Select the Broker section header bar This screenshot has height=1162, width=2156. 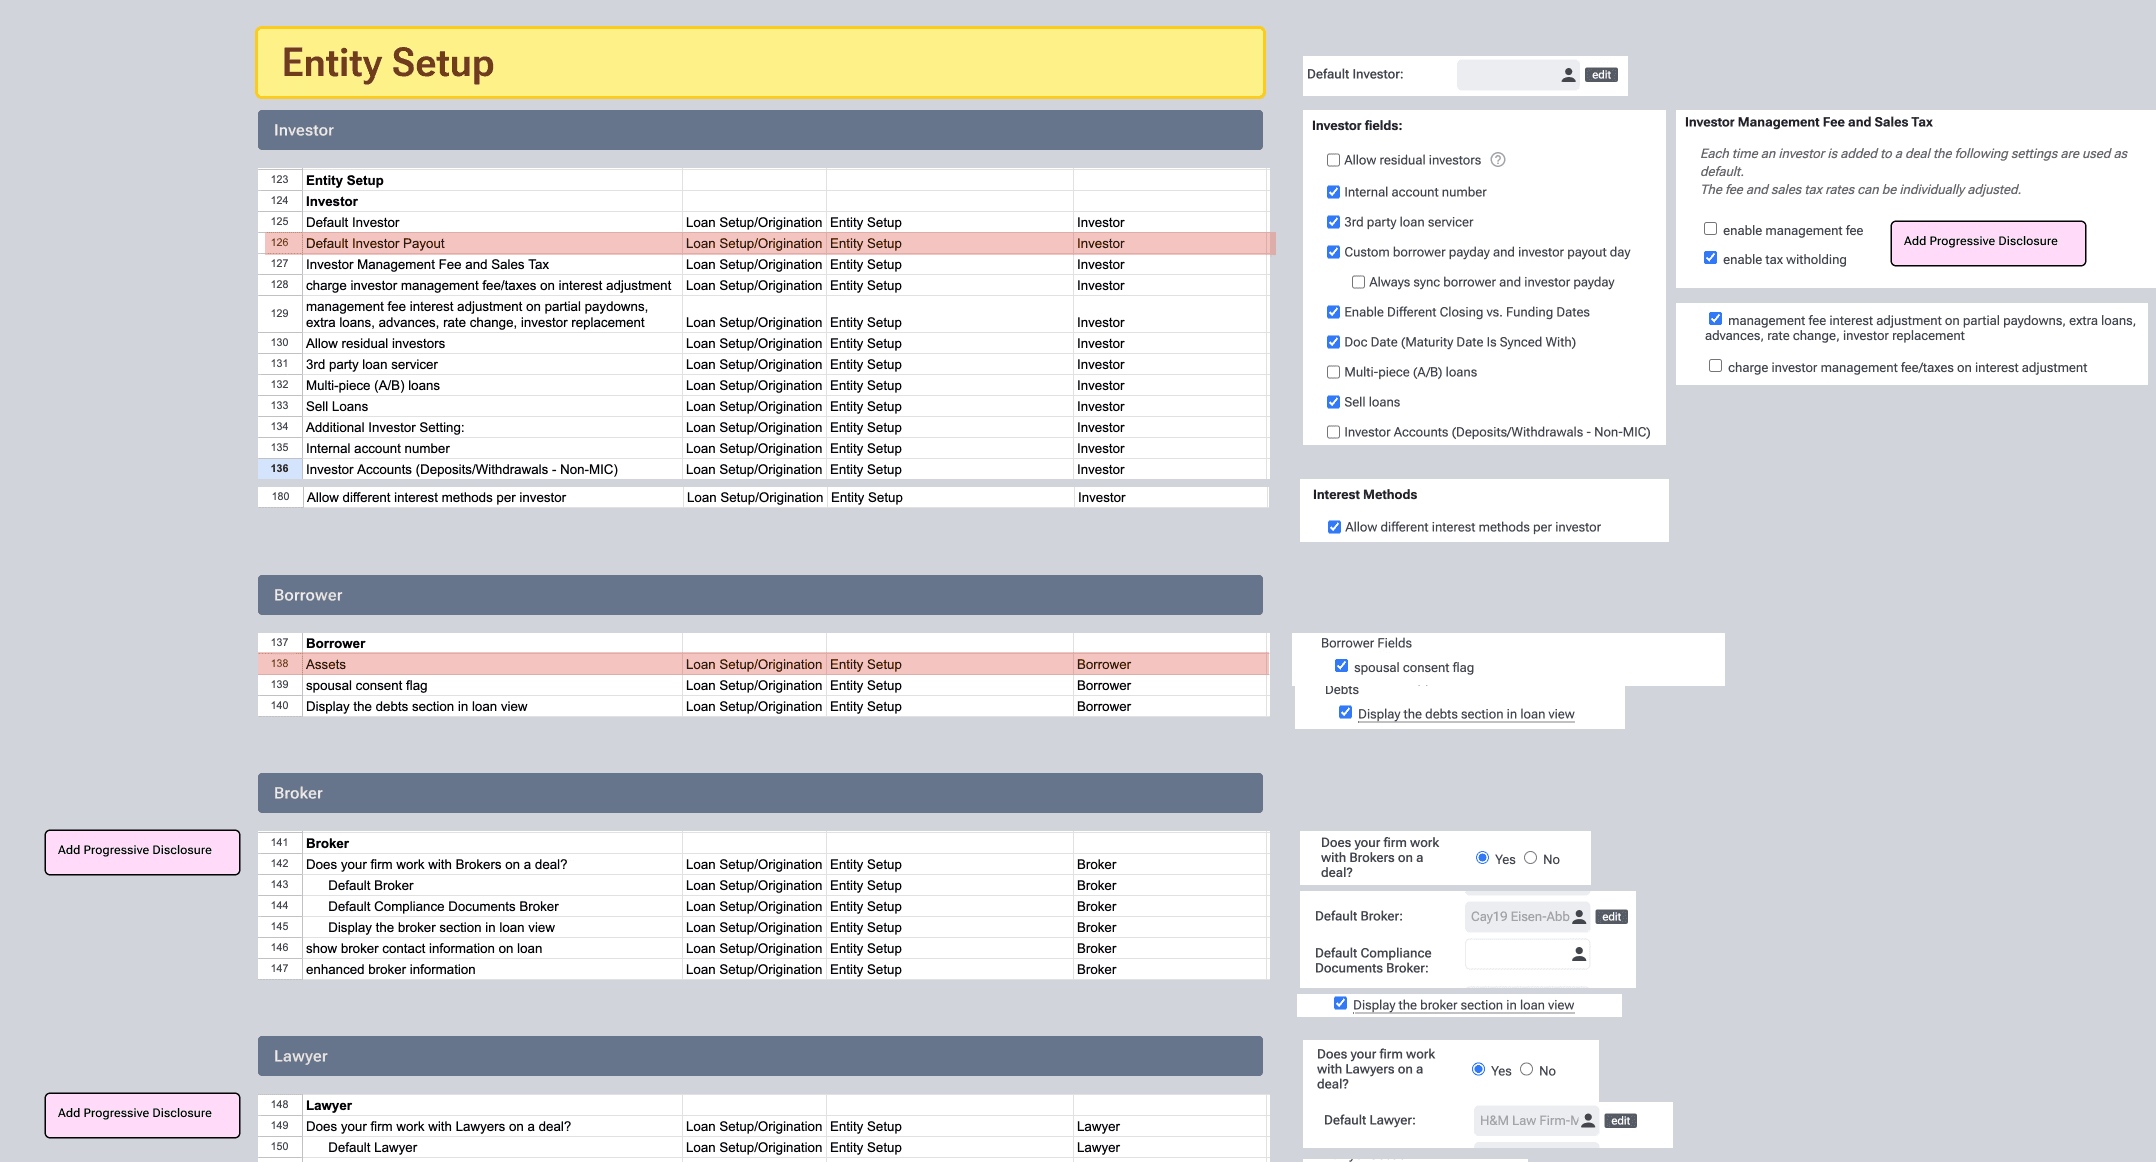pyautogui.click(x=760, y=793)
